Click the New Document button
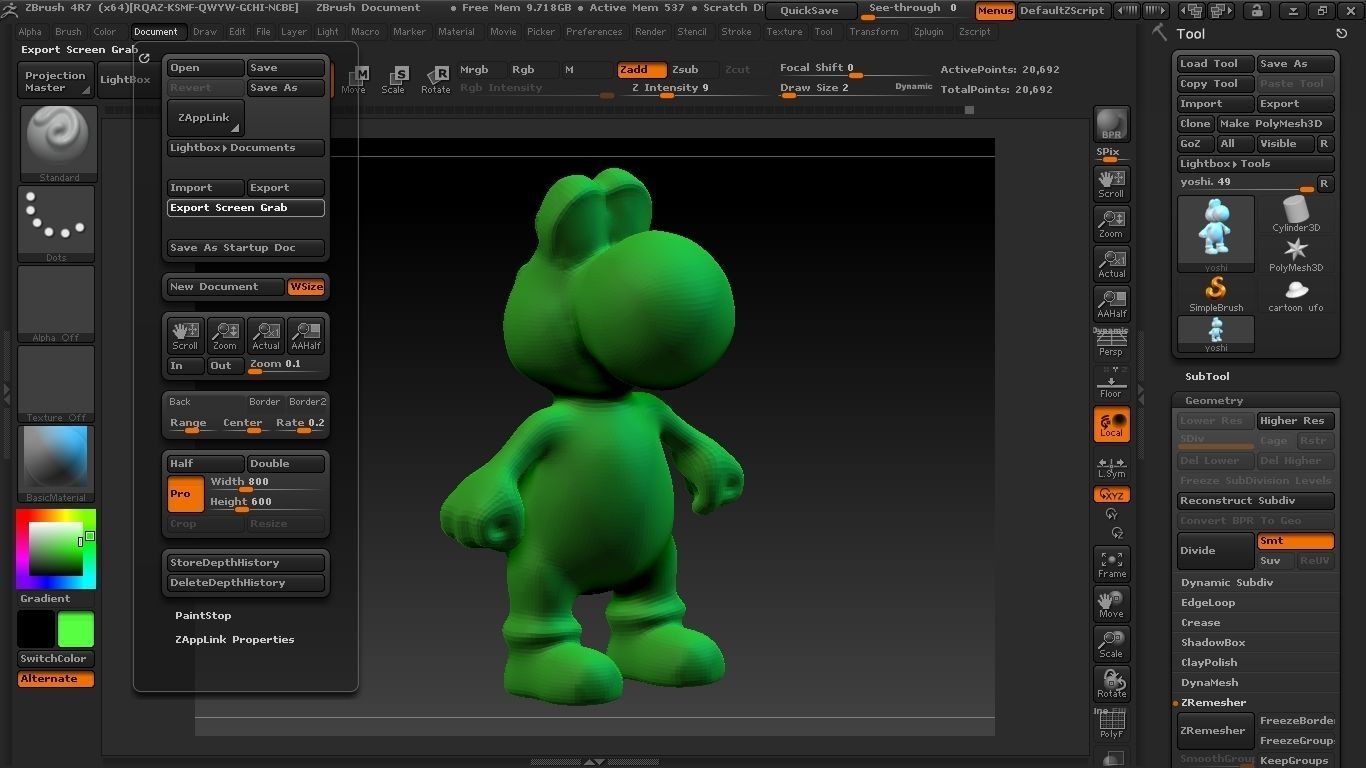 tap(226, 287)
